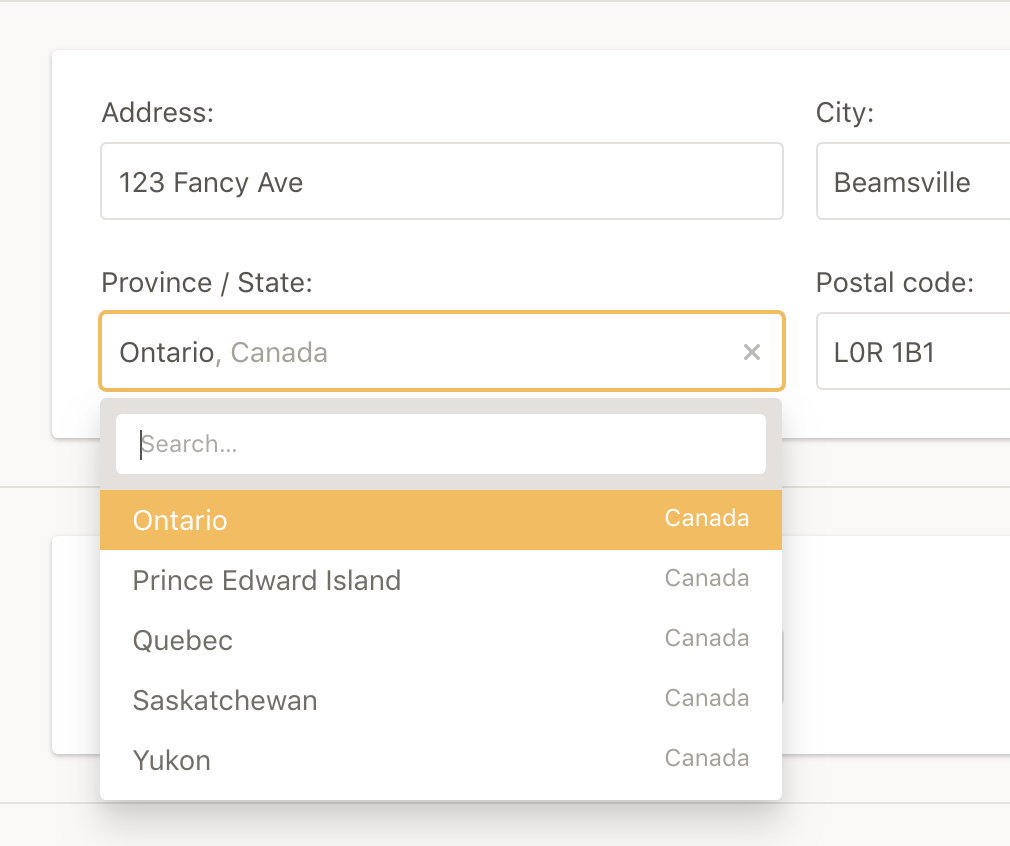This screenshot has width=1010, height=846.
Task: Edit the Address field with 123 Fancy Ave
Action: point(442,181)
